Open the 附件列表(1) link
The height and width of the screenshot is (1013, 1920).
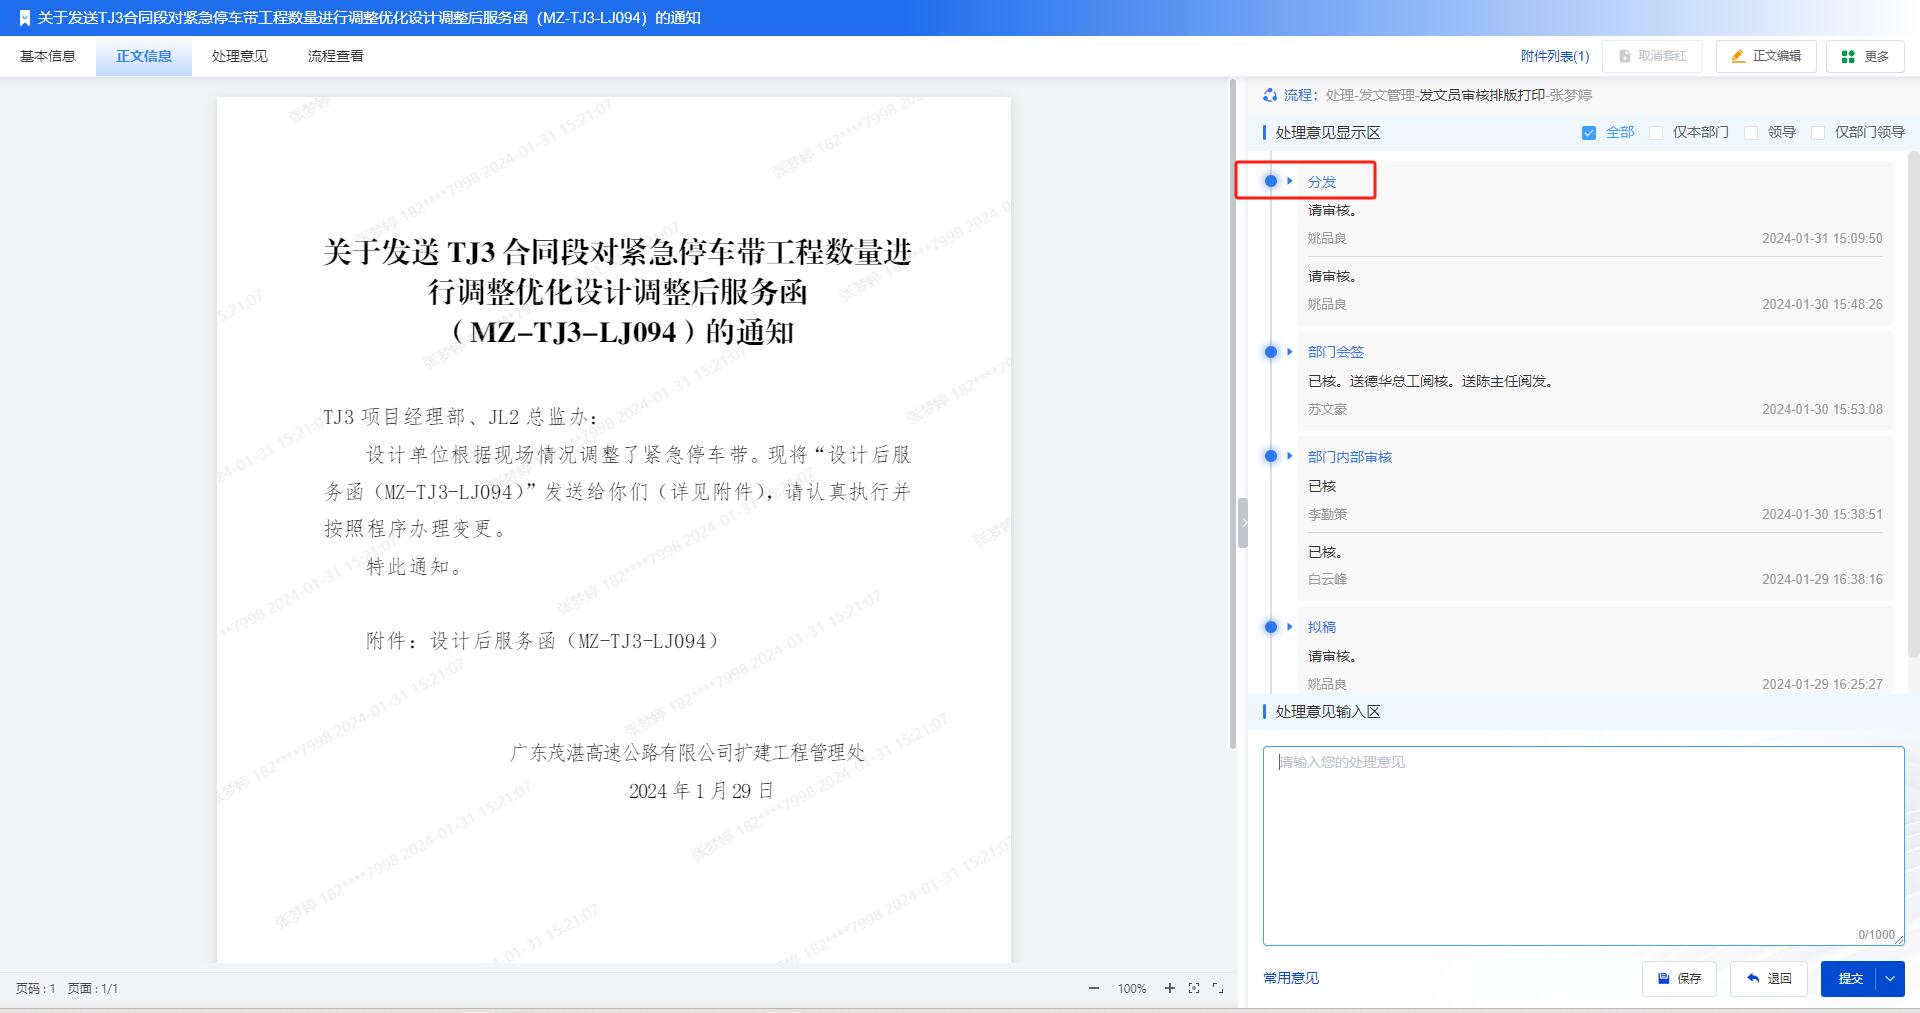pos(1555,56)
